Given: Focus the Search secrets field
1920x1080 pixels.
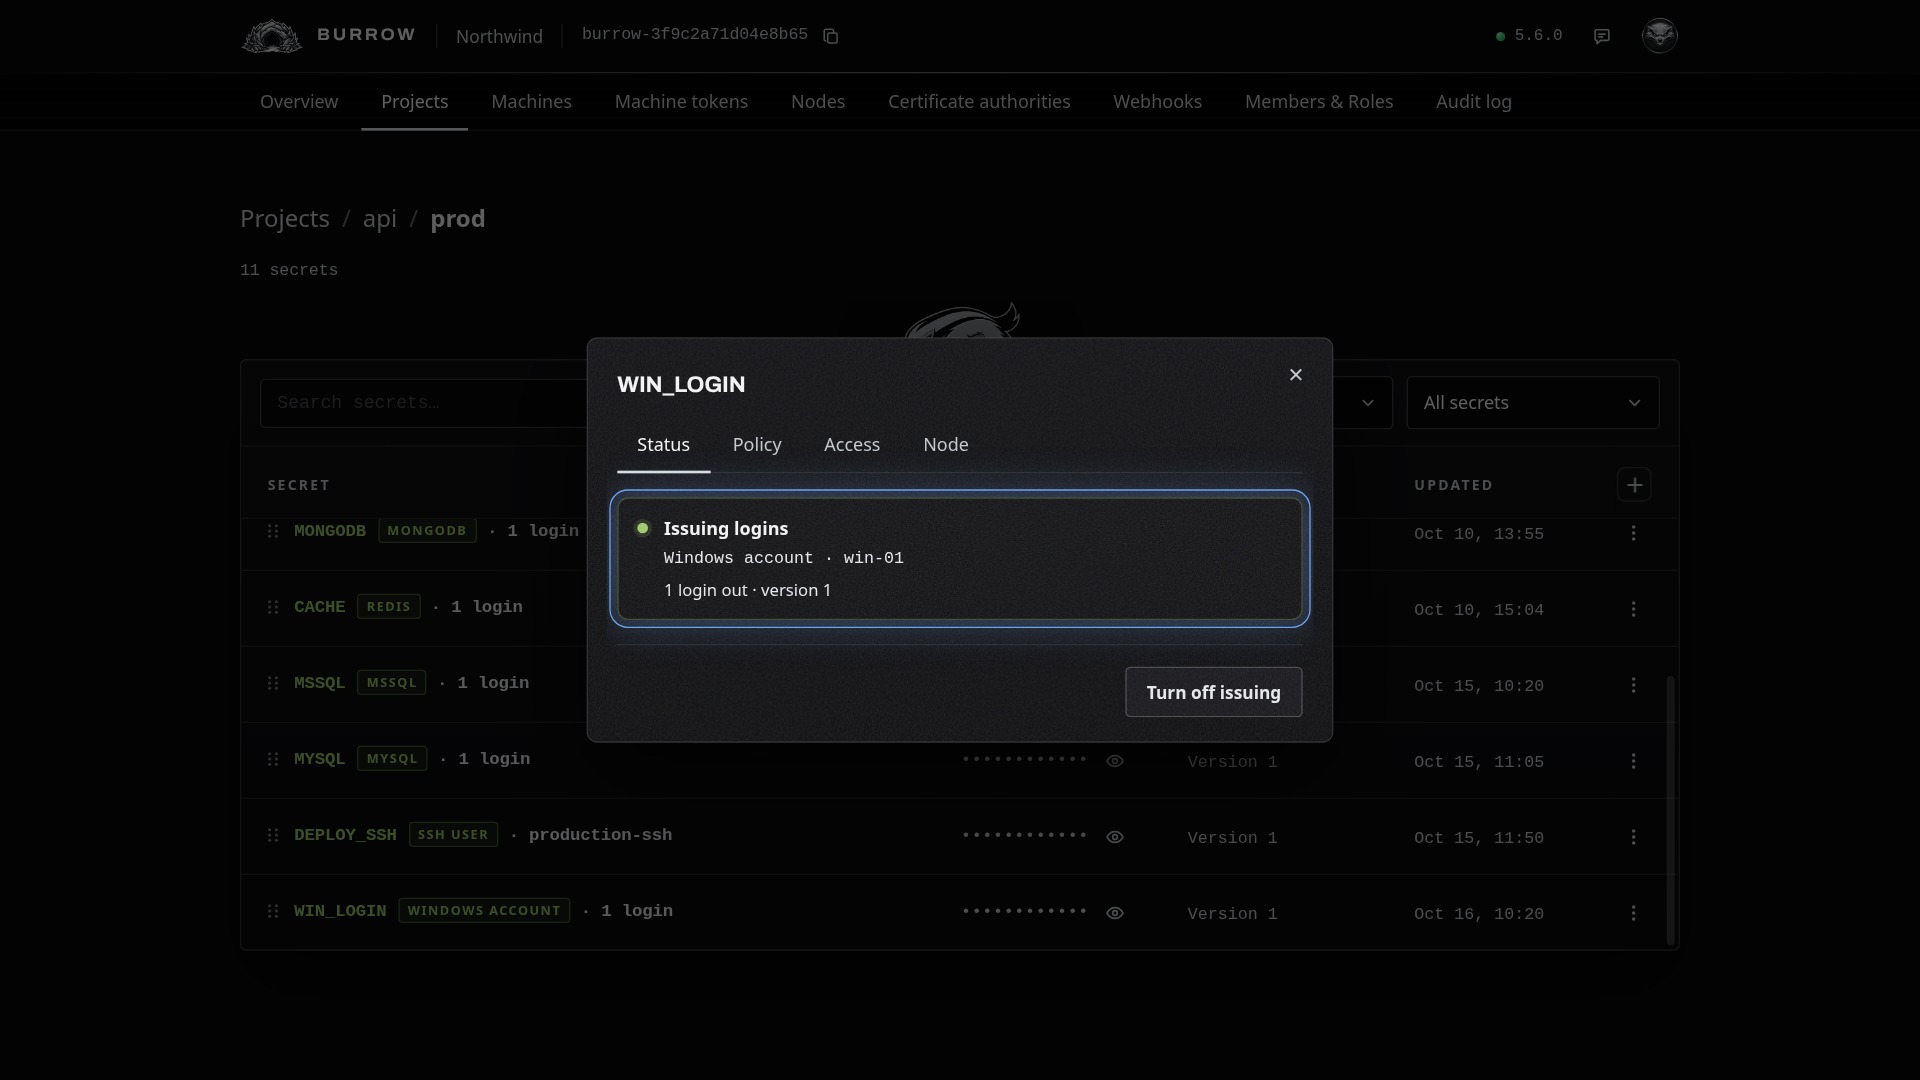Looking at the screenshot, I should (424, 403).
